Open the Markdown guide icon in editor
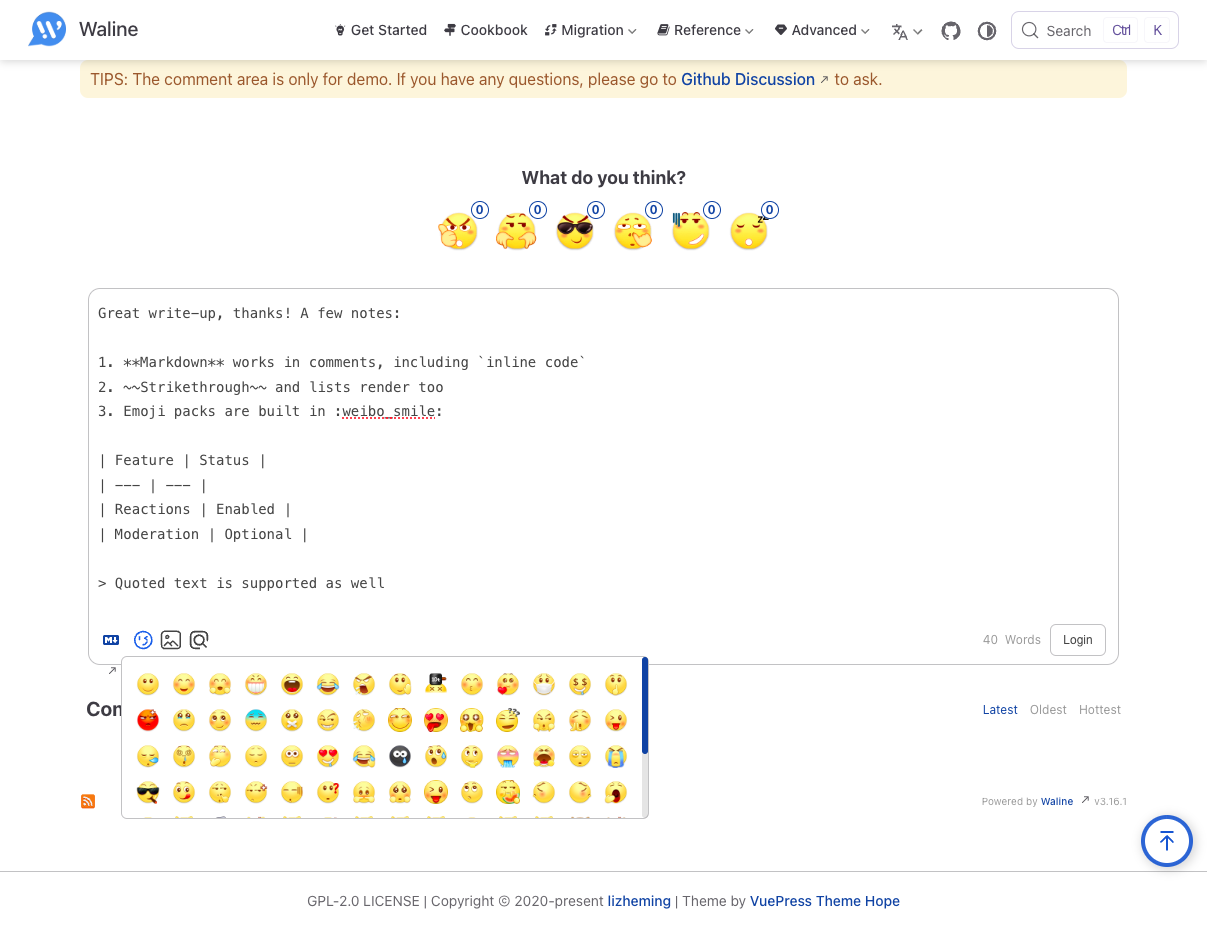 tap(111, 640)
